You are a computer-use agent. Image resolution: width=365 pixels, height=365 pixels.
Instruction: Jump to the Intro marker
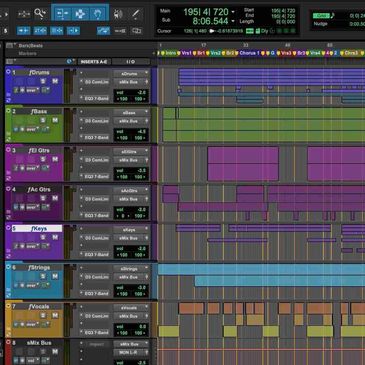tap(169, 53)
